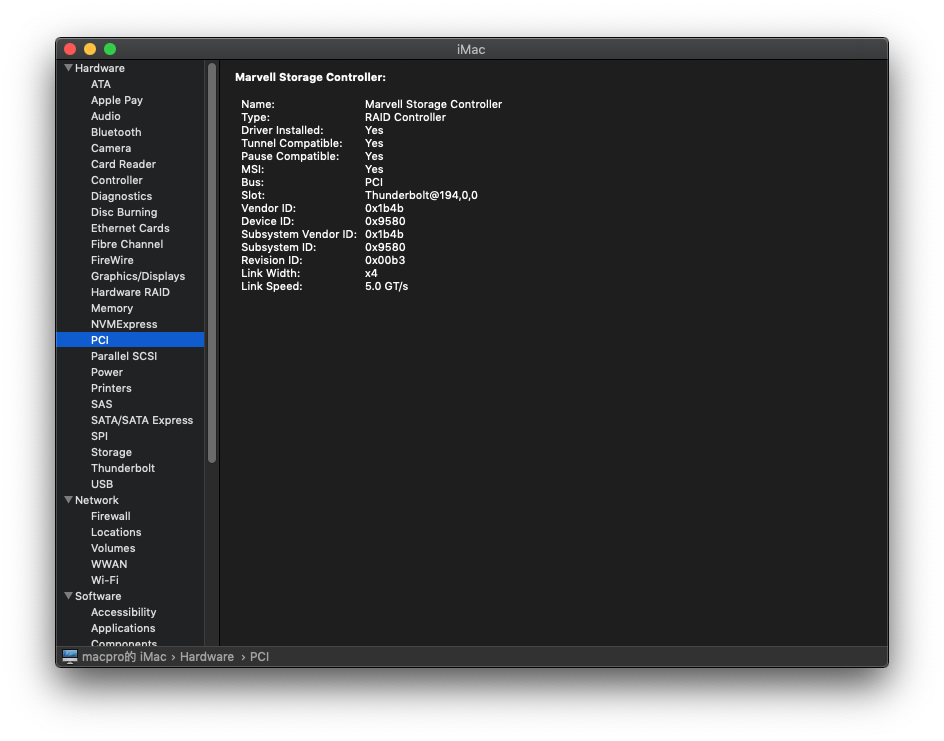Screen dimensions: 944x741
Task: Minimize window using the yellow button
Action: 90,49
